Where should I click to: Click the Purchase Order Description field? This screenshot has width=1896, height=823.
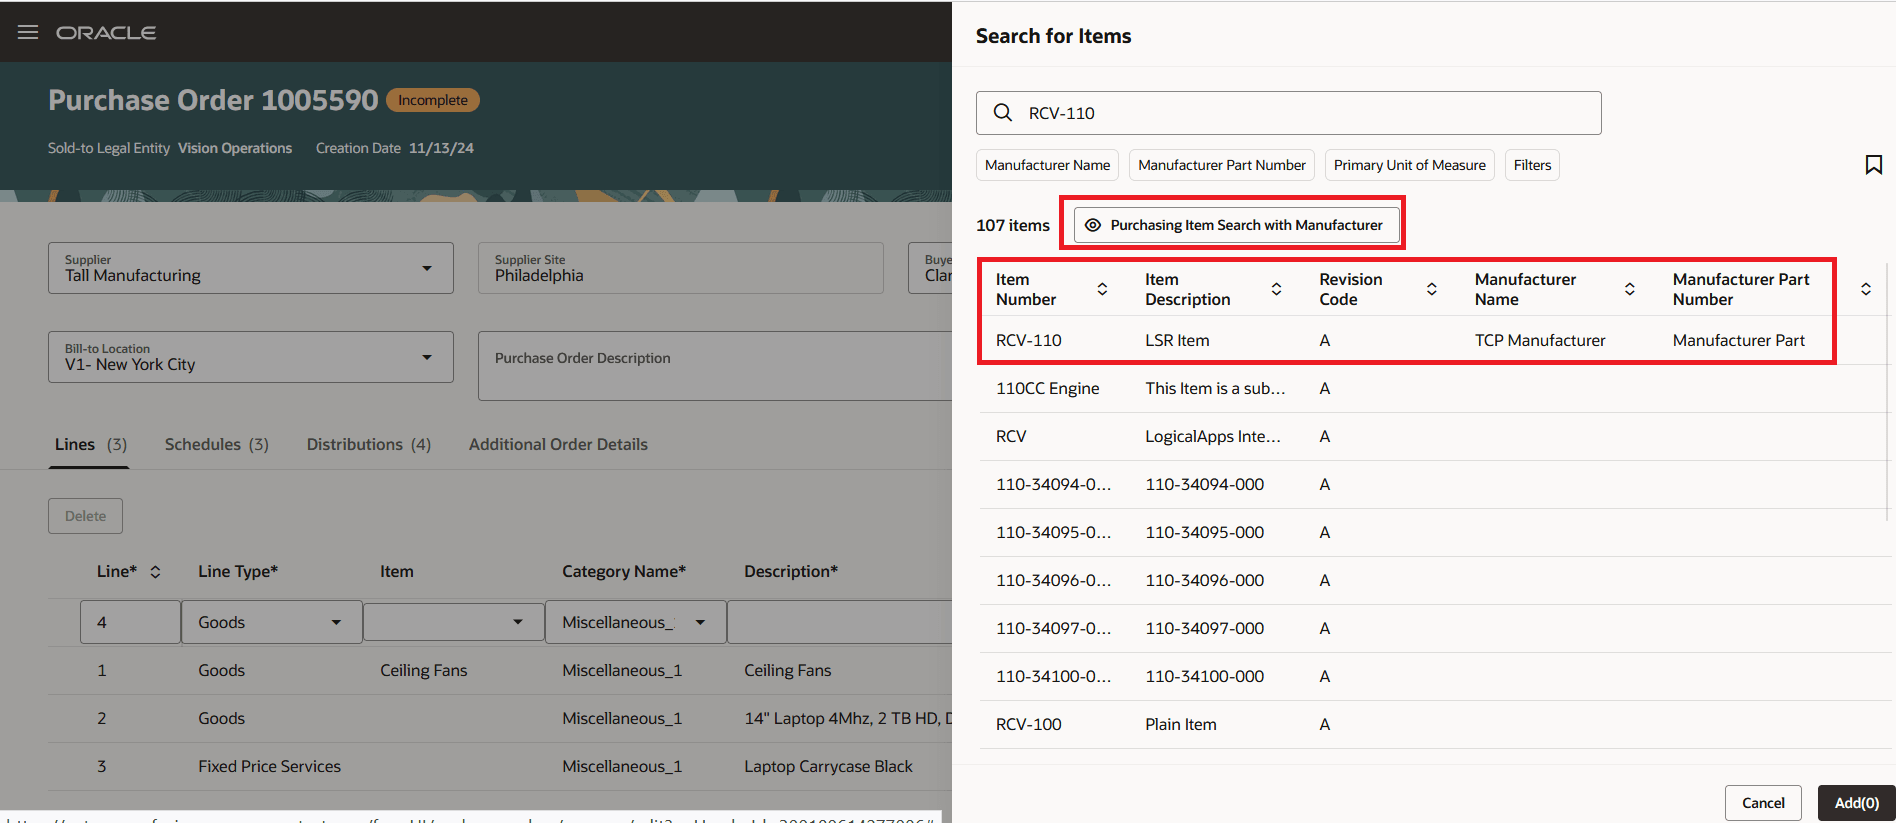tap(715, 366)
